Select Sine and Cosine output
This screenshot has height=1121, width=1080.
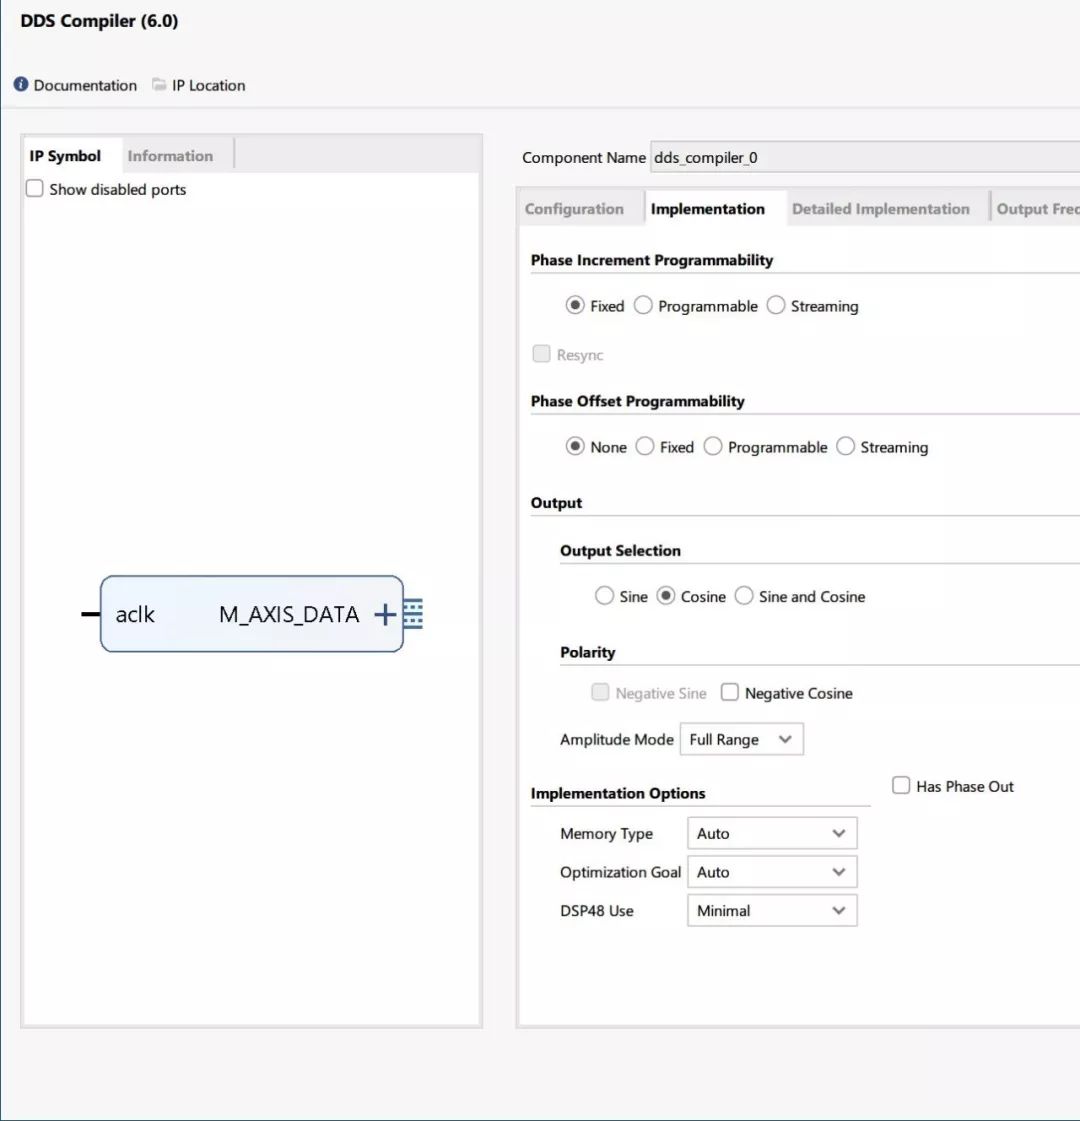744,596
